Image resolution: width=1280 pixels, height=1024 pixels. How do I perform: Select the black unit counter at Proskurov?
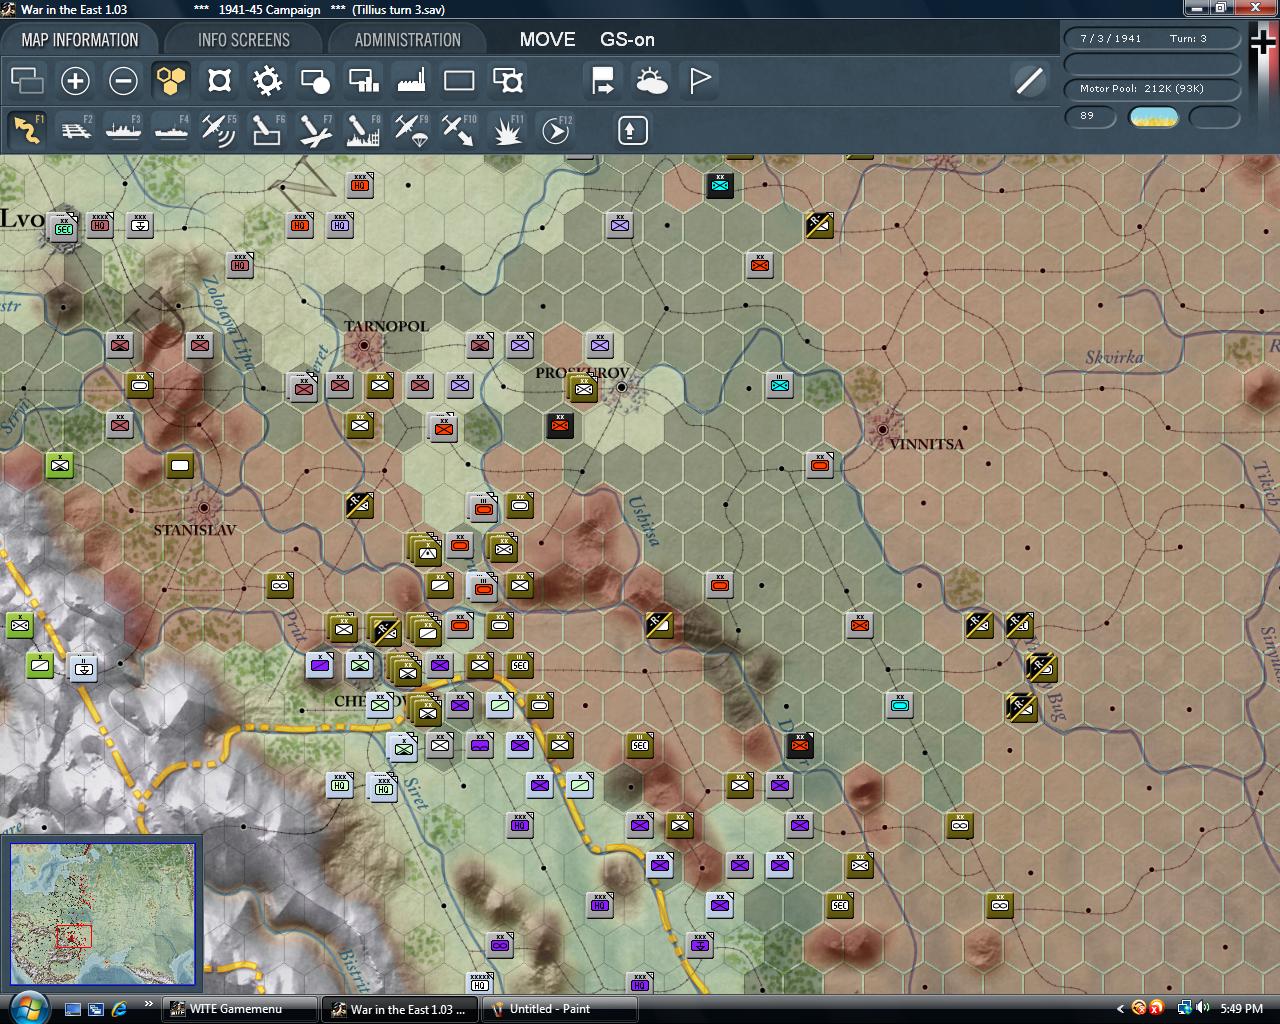[560, 425]
